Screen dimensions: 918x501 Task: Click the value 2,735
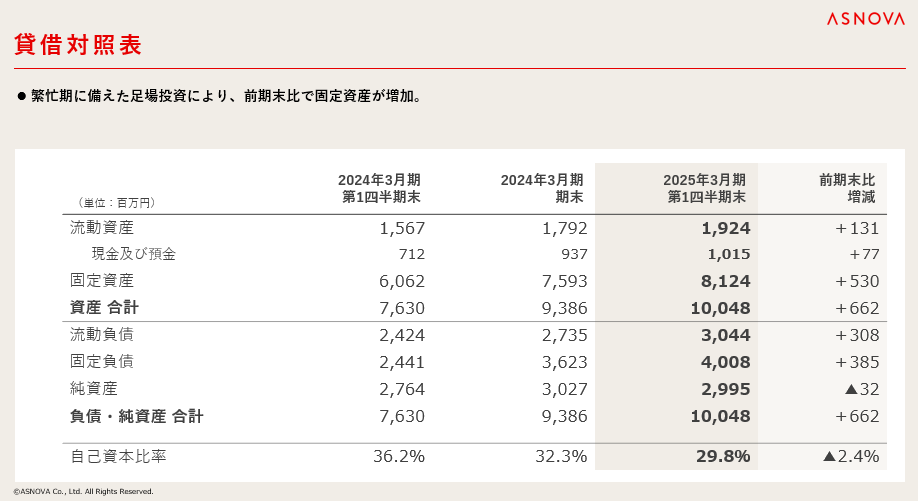564,335
